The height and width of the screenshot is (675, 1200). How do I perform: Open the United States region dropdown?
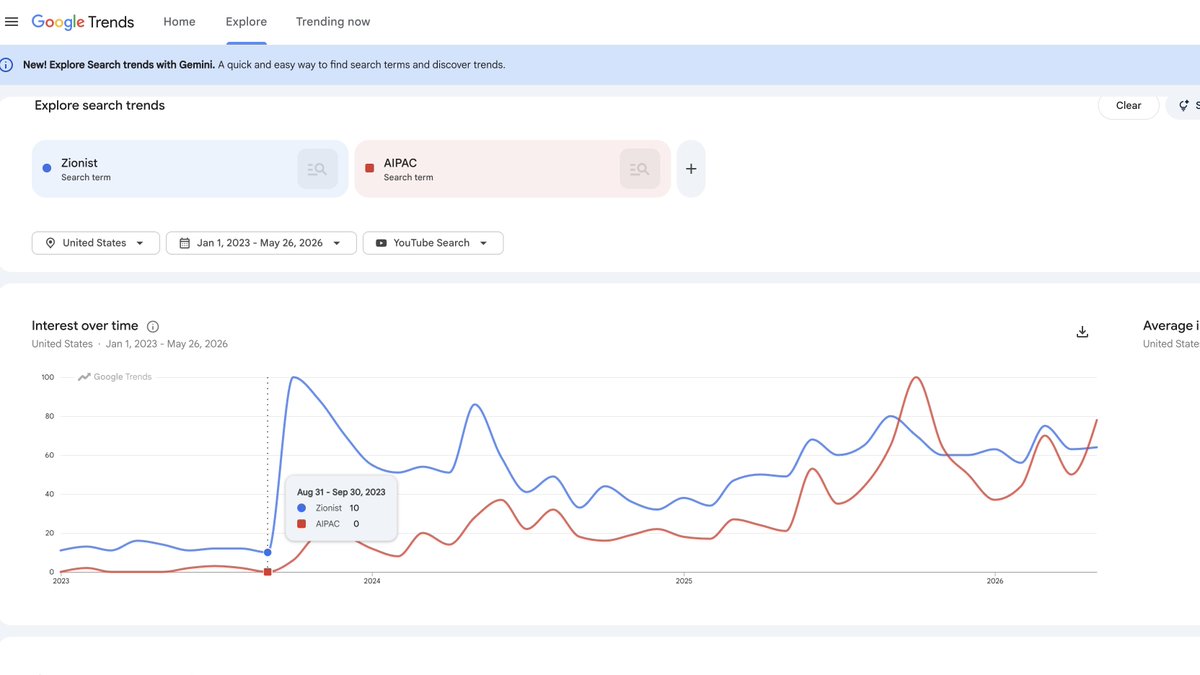96,243
